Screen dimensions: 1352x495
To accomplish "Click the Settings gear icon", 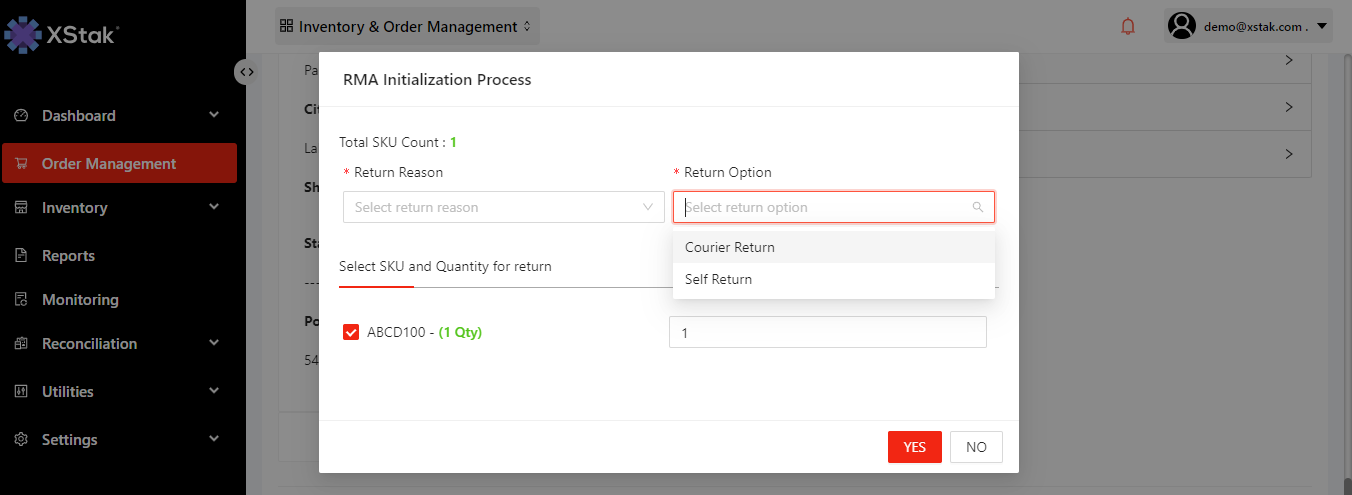I will 21,440.
